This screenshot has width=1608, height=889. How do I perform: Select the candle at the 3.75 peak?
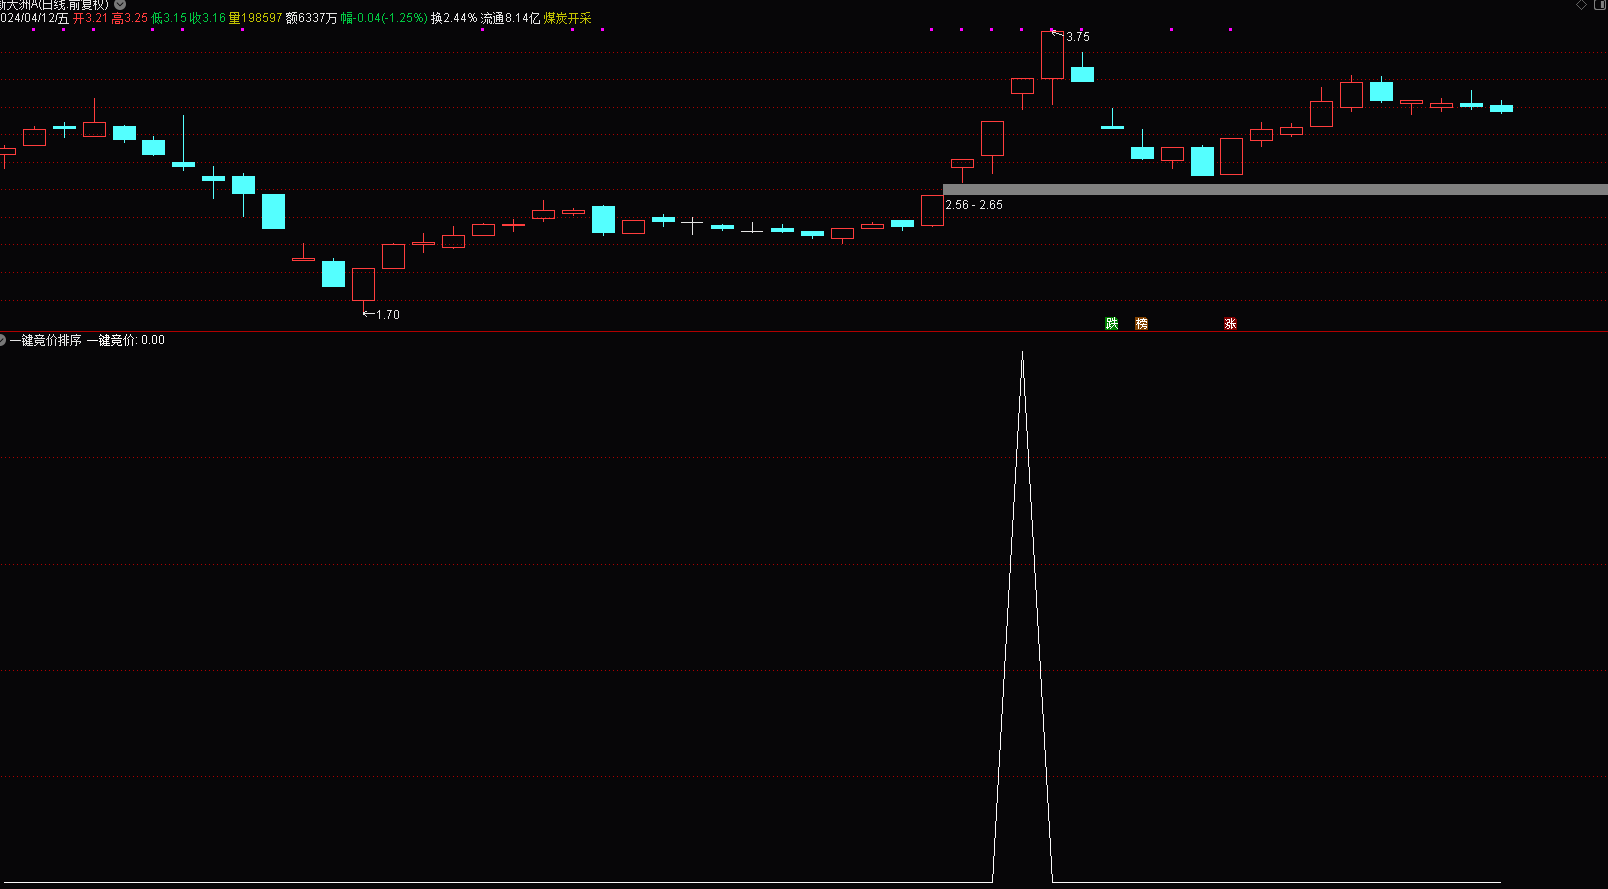point(1052,55)
